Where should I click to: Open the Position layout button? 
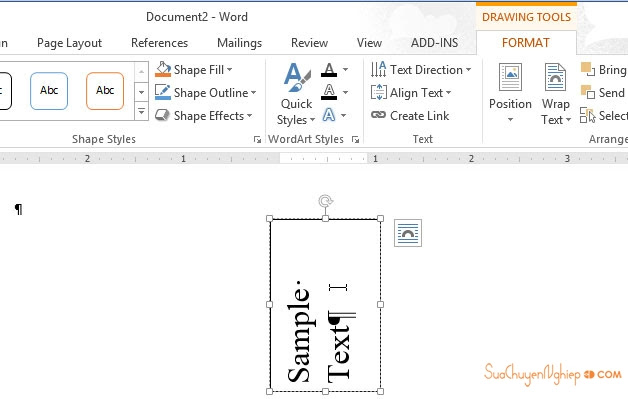tap(510, 94)
